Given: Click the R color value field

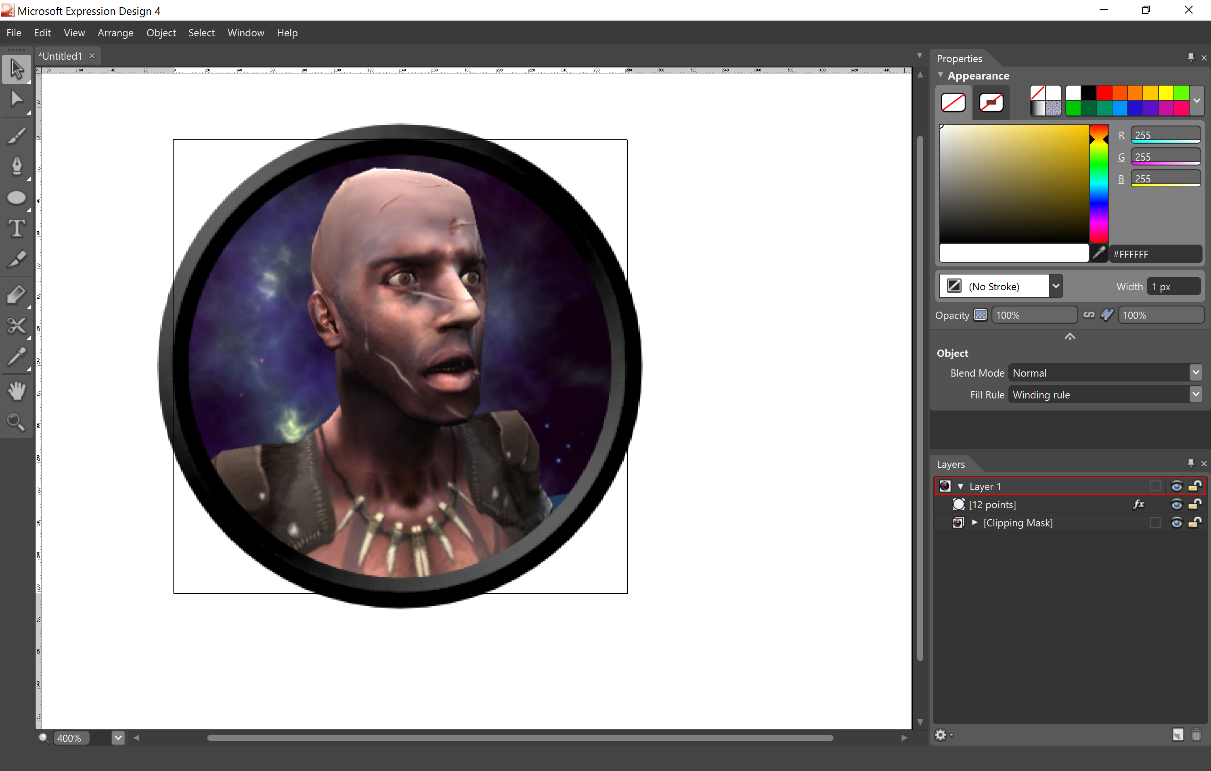Looking at the screenshot, I should (x=1166, y=135).
